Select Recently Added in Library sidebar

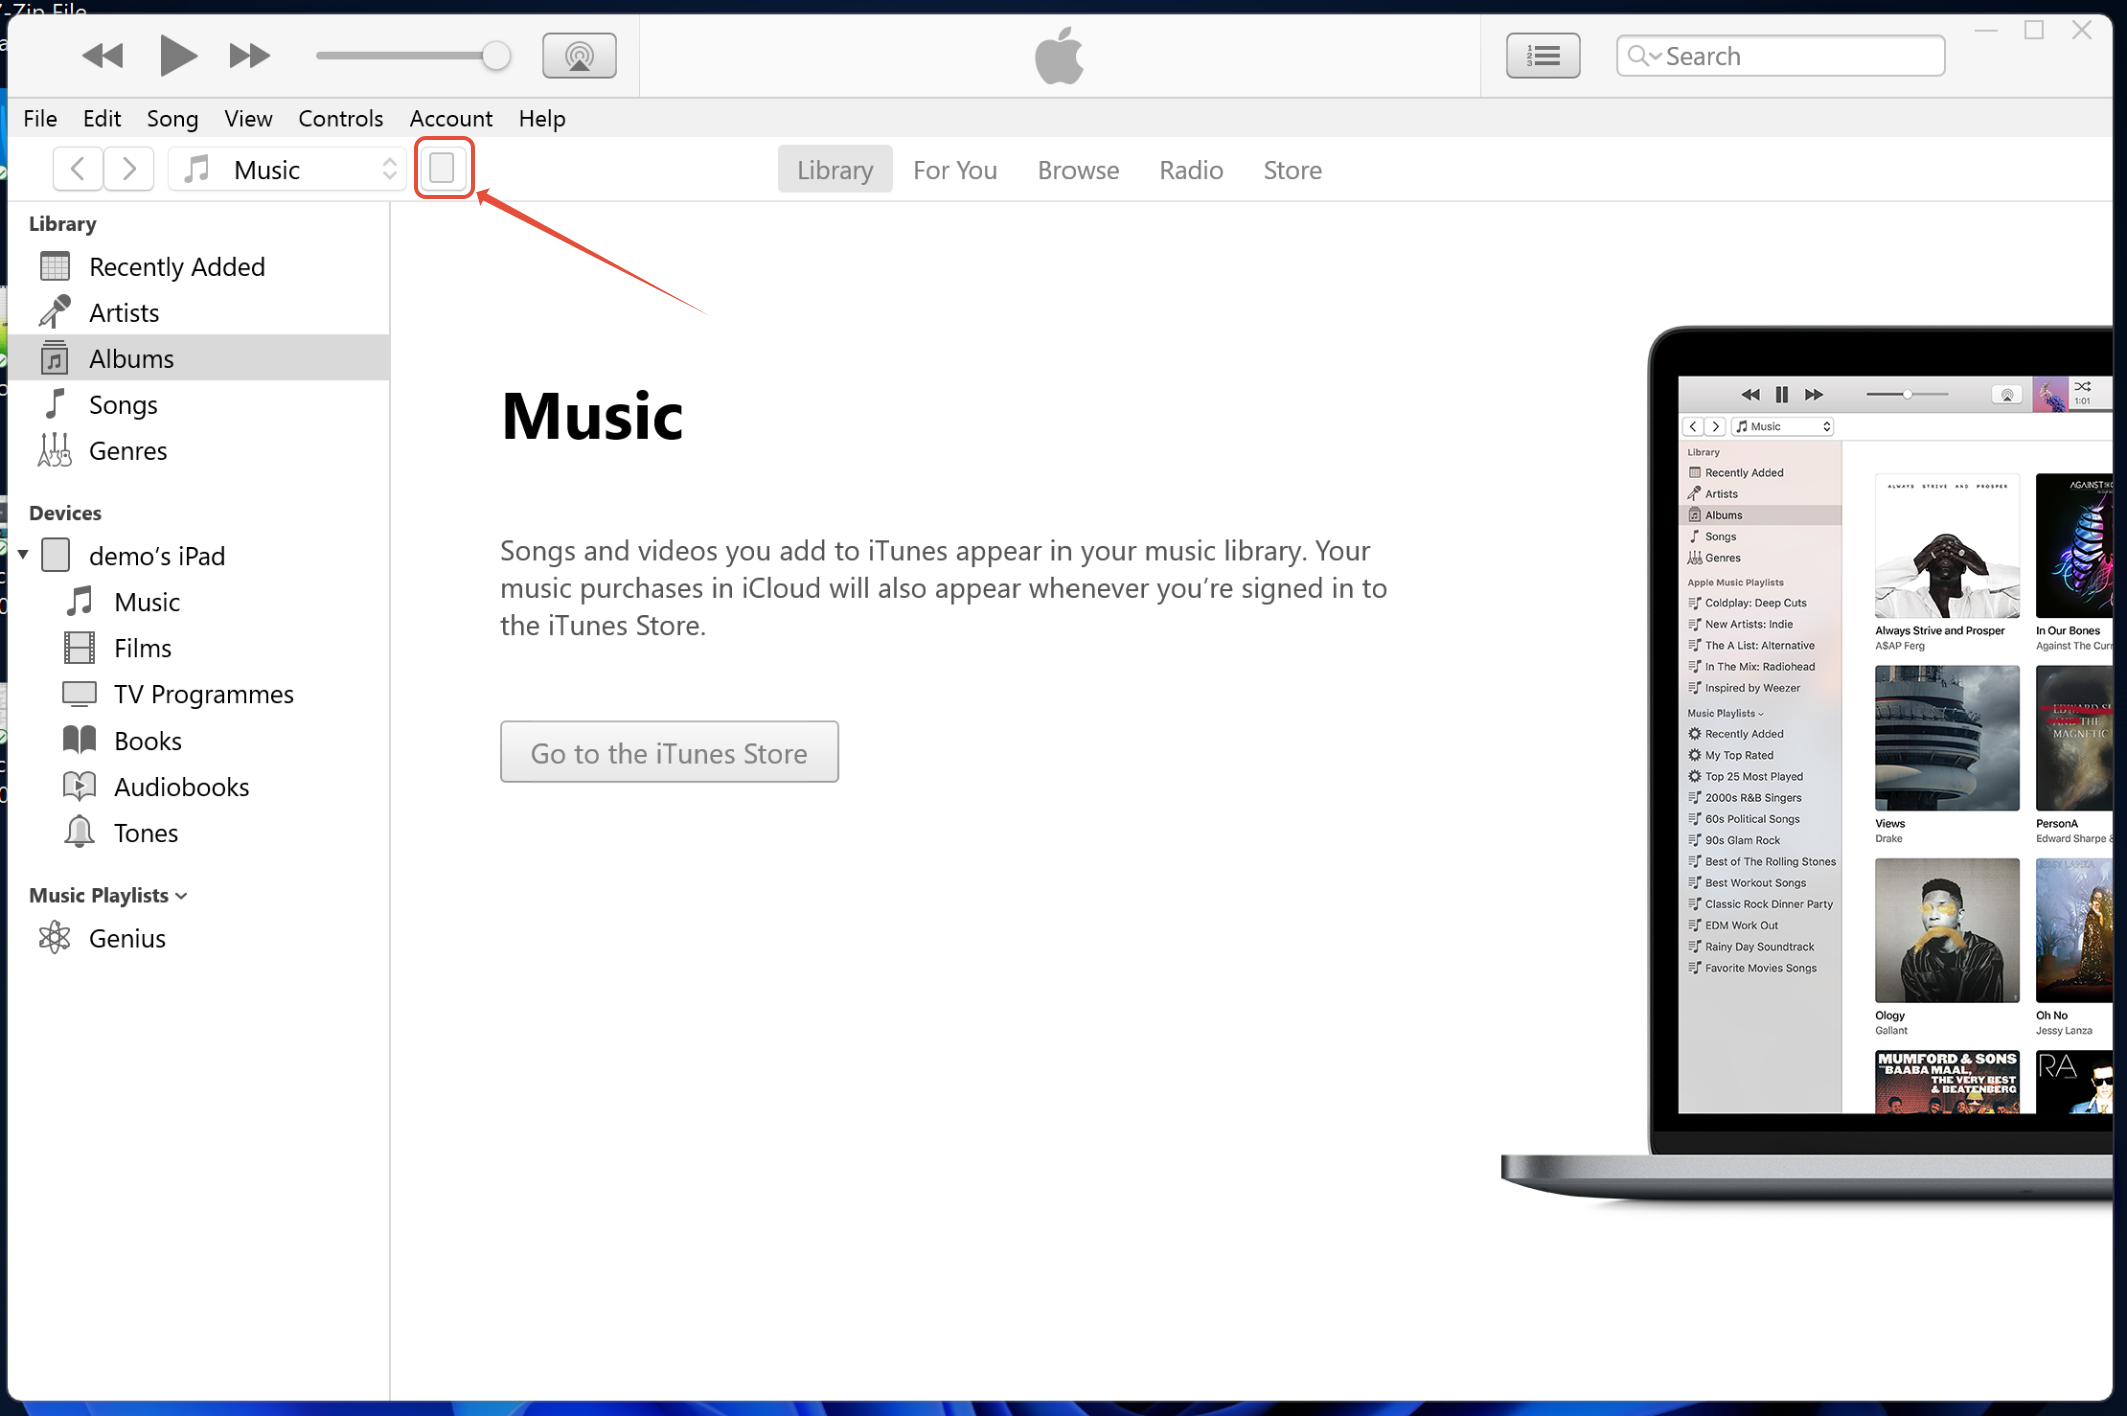[x=176, y=267]
